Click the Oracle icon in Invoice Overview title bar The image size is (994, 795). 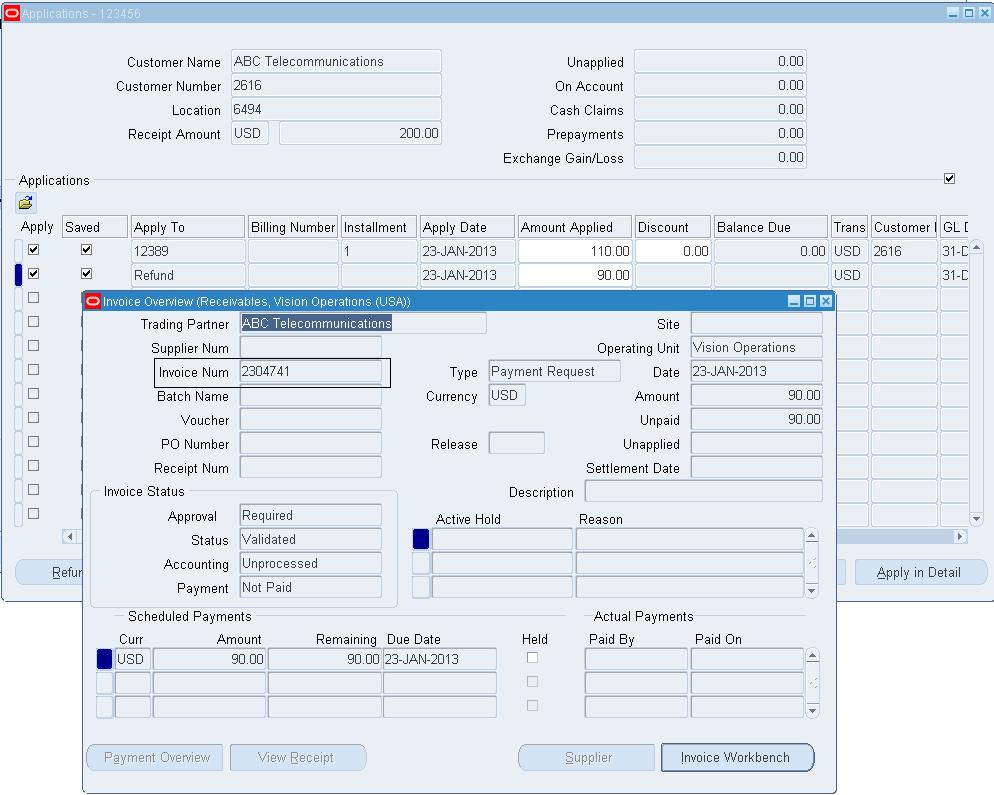(x=93, y=301)
